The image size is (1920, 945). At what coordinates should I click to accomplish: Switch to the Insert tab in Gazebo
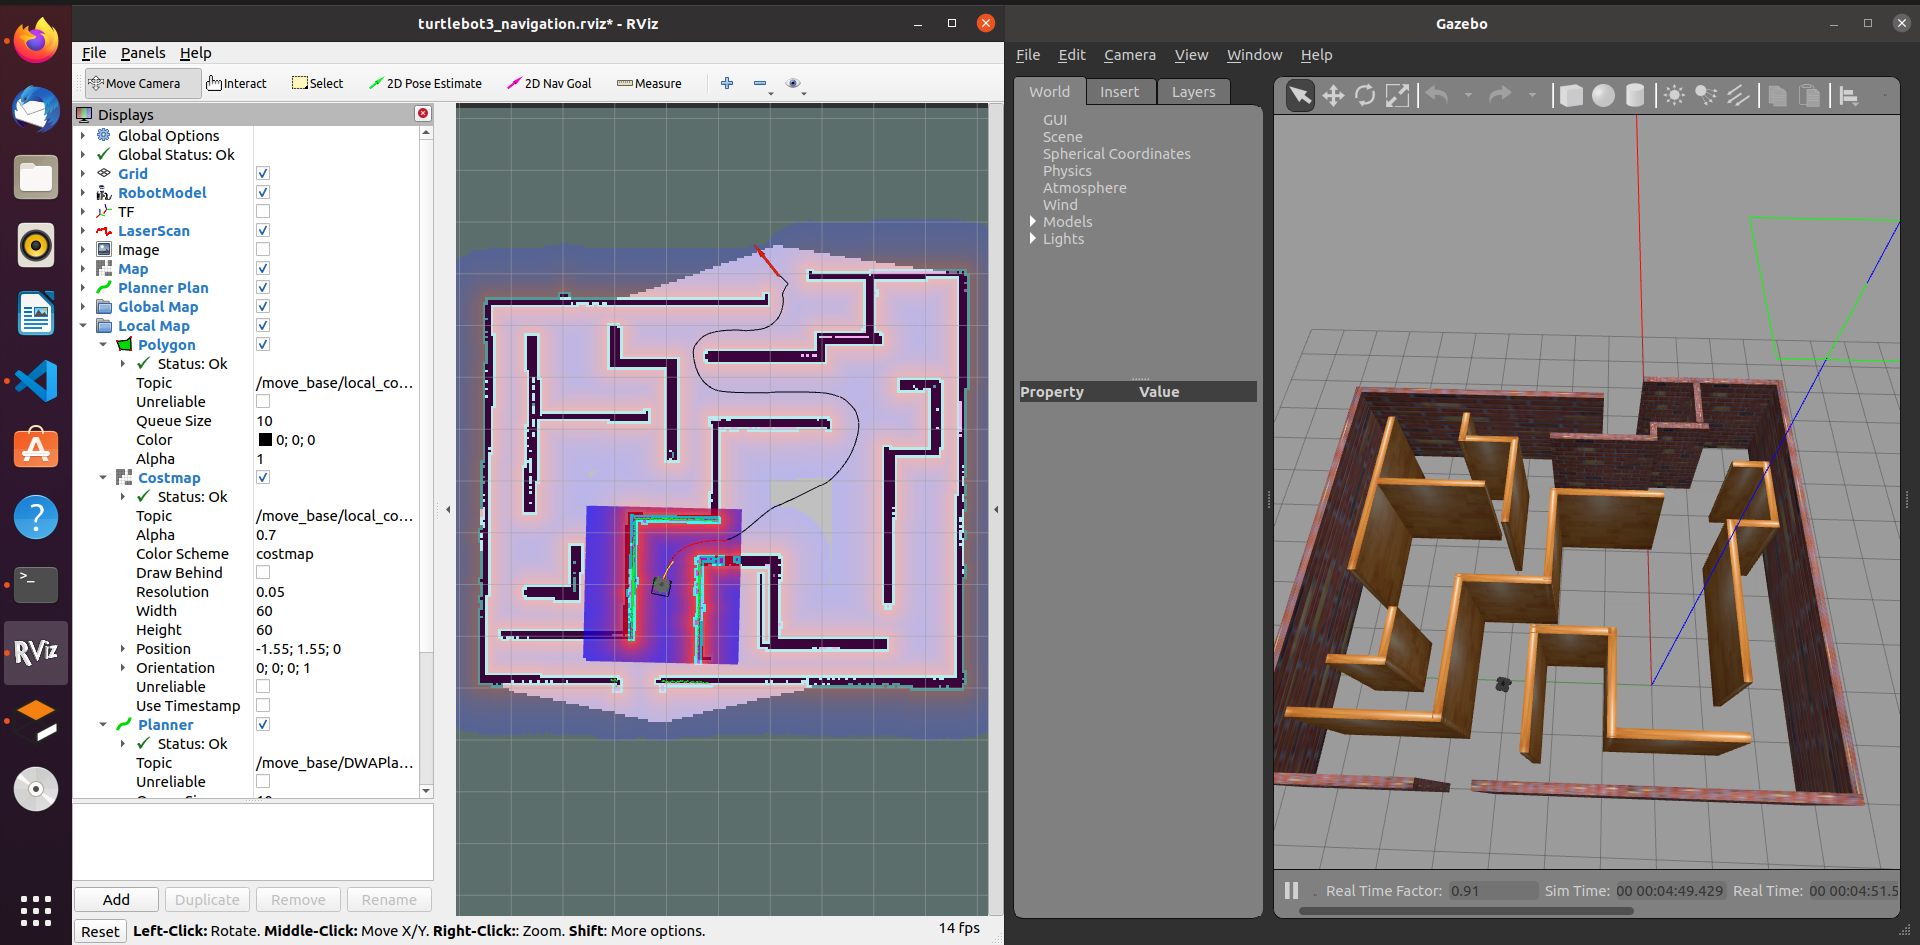click(1120, 92)
